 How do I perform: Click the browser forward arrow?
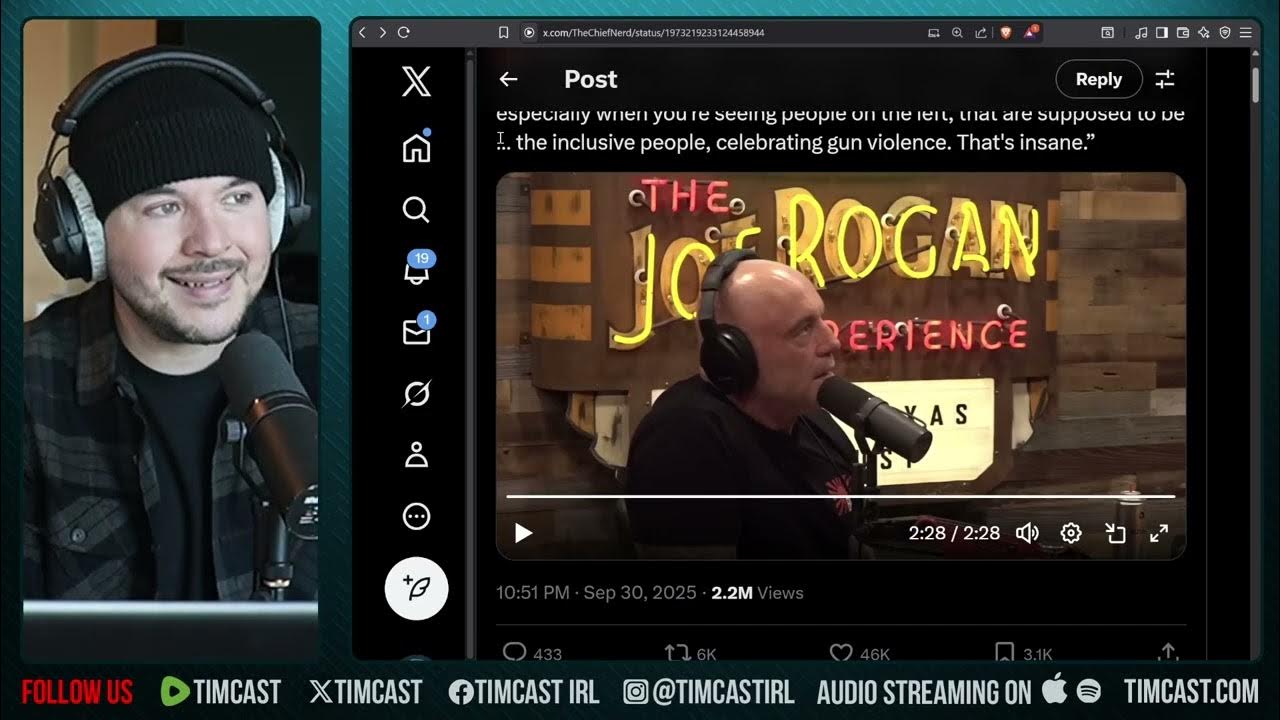coord(382,32)
